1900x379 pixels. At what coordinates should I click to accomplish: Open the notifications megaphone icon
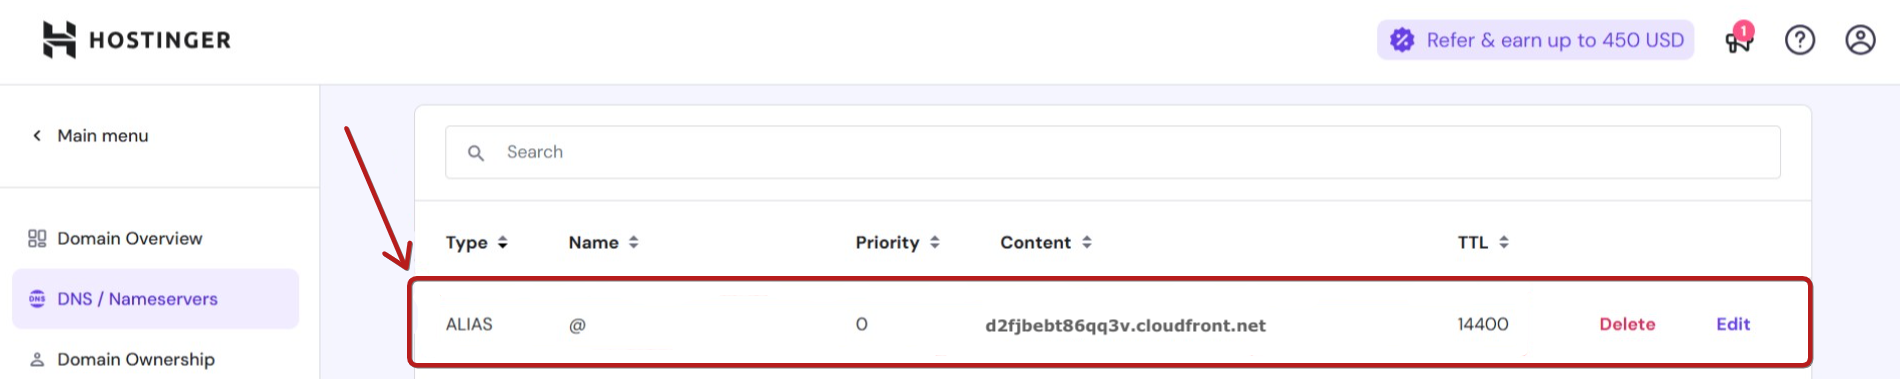(x=1739, y=40)
